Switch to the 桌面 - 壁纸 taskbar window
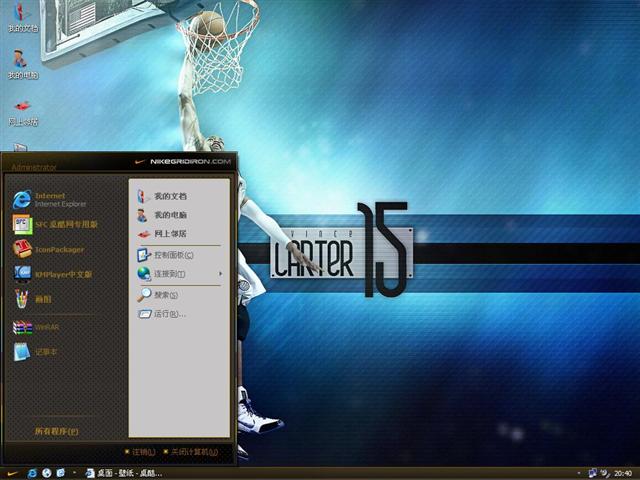This screenshot has height=480, width=640. [123, 473]
